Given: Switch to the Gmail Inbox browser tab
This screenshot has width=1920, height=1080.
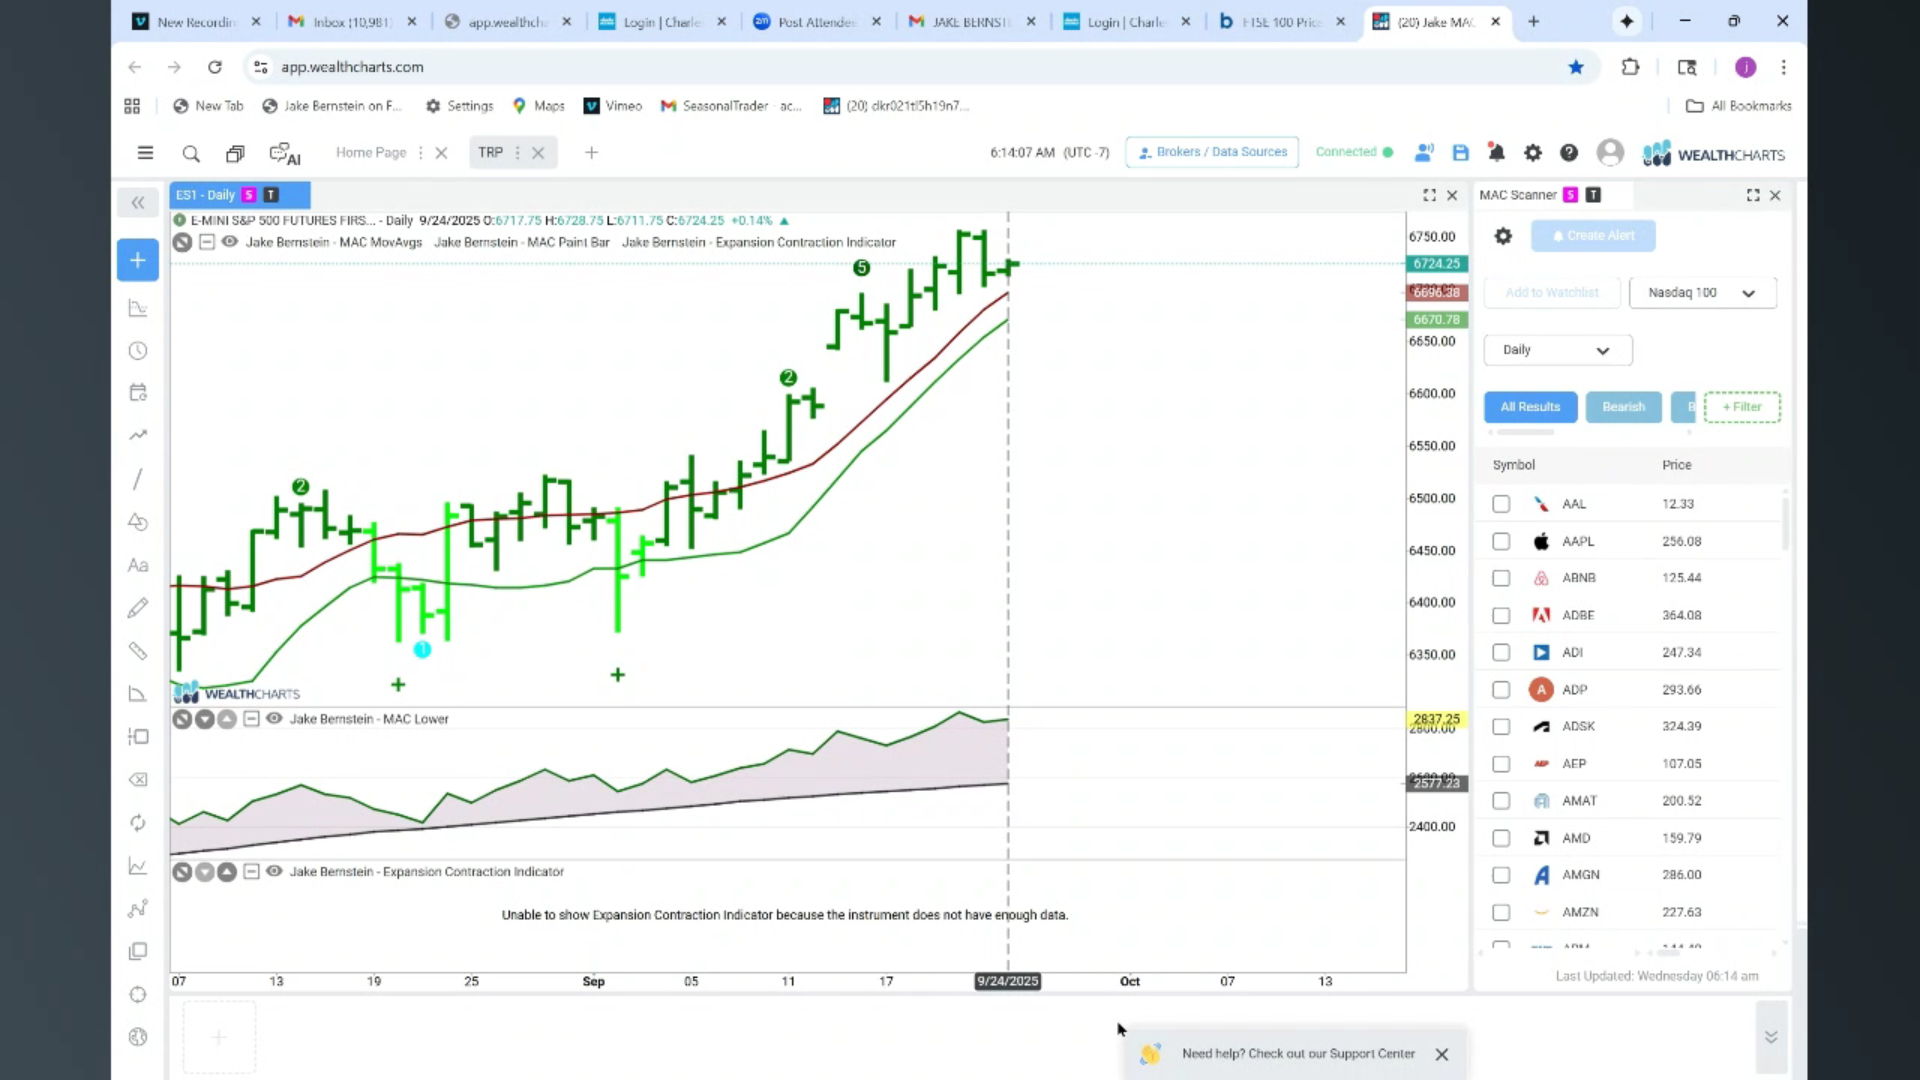Looking at the screenshot, I should point(353,21).
